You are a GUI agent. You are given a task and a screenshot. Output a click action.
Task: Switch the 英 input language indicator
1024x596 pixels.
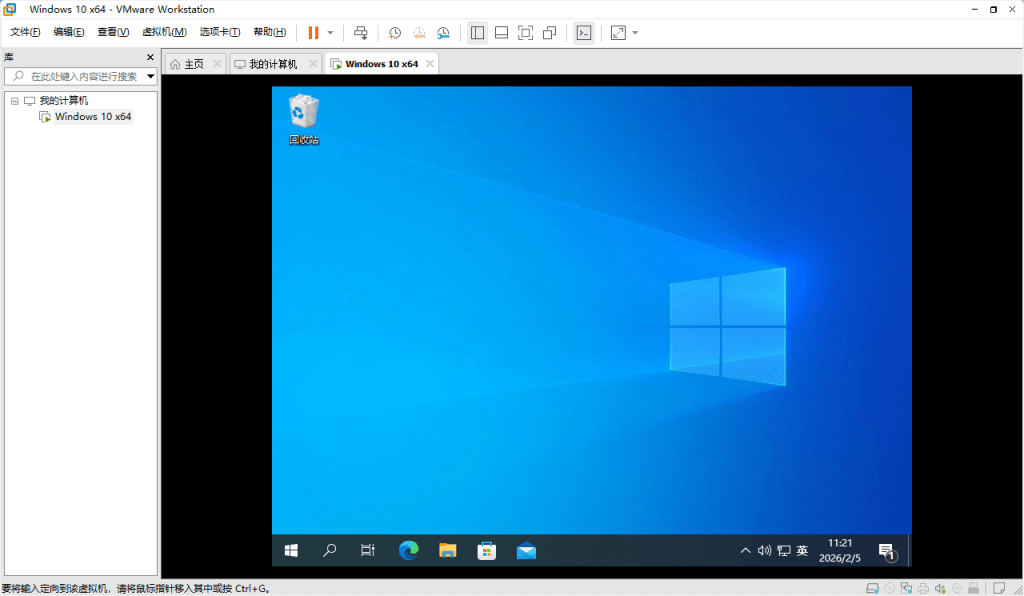(803, 551)
